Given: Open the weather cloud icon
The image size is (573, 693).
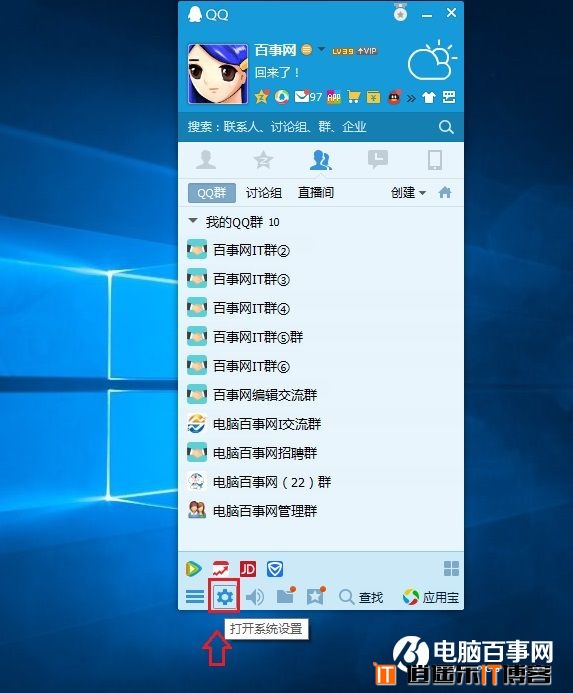Looking at the screenshot, I should (432, 61).
